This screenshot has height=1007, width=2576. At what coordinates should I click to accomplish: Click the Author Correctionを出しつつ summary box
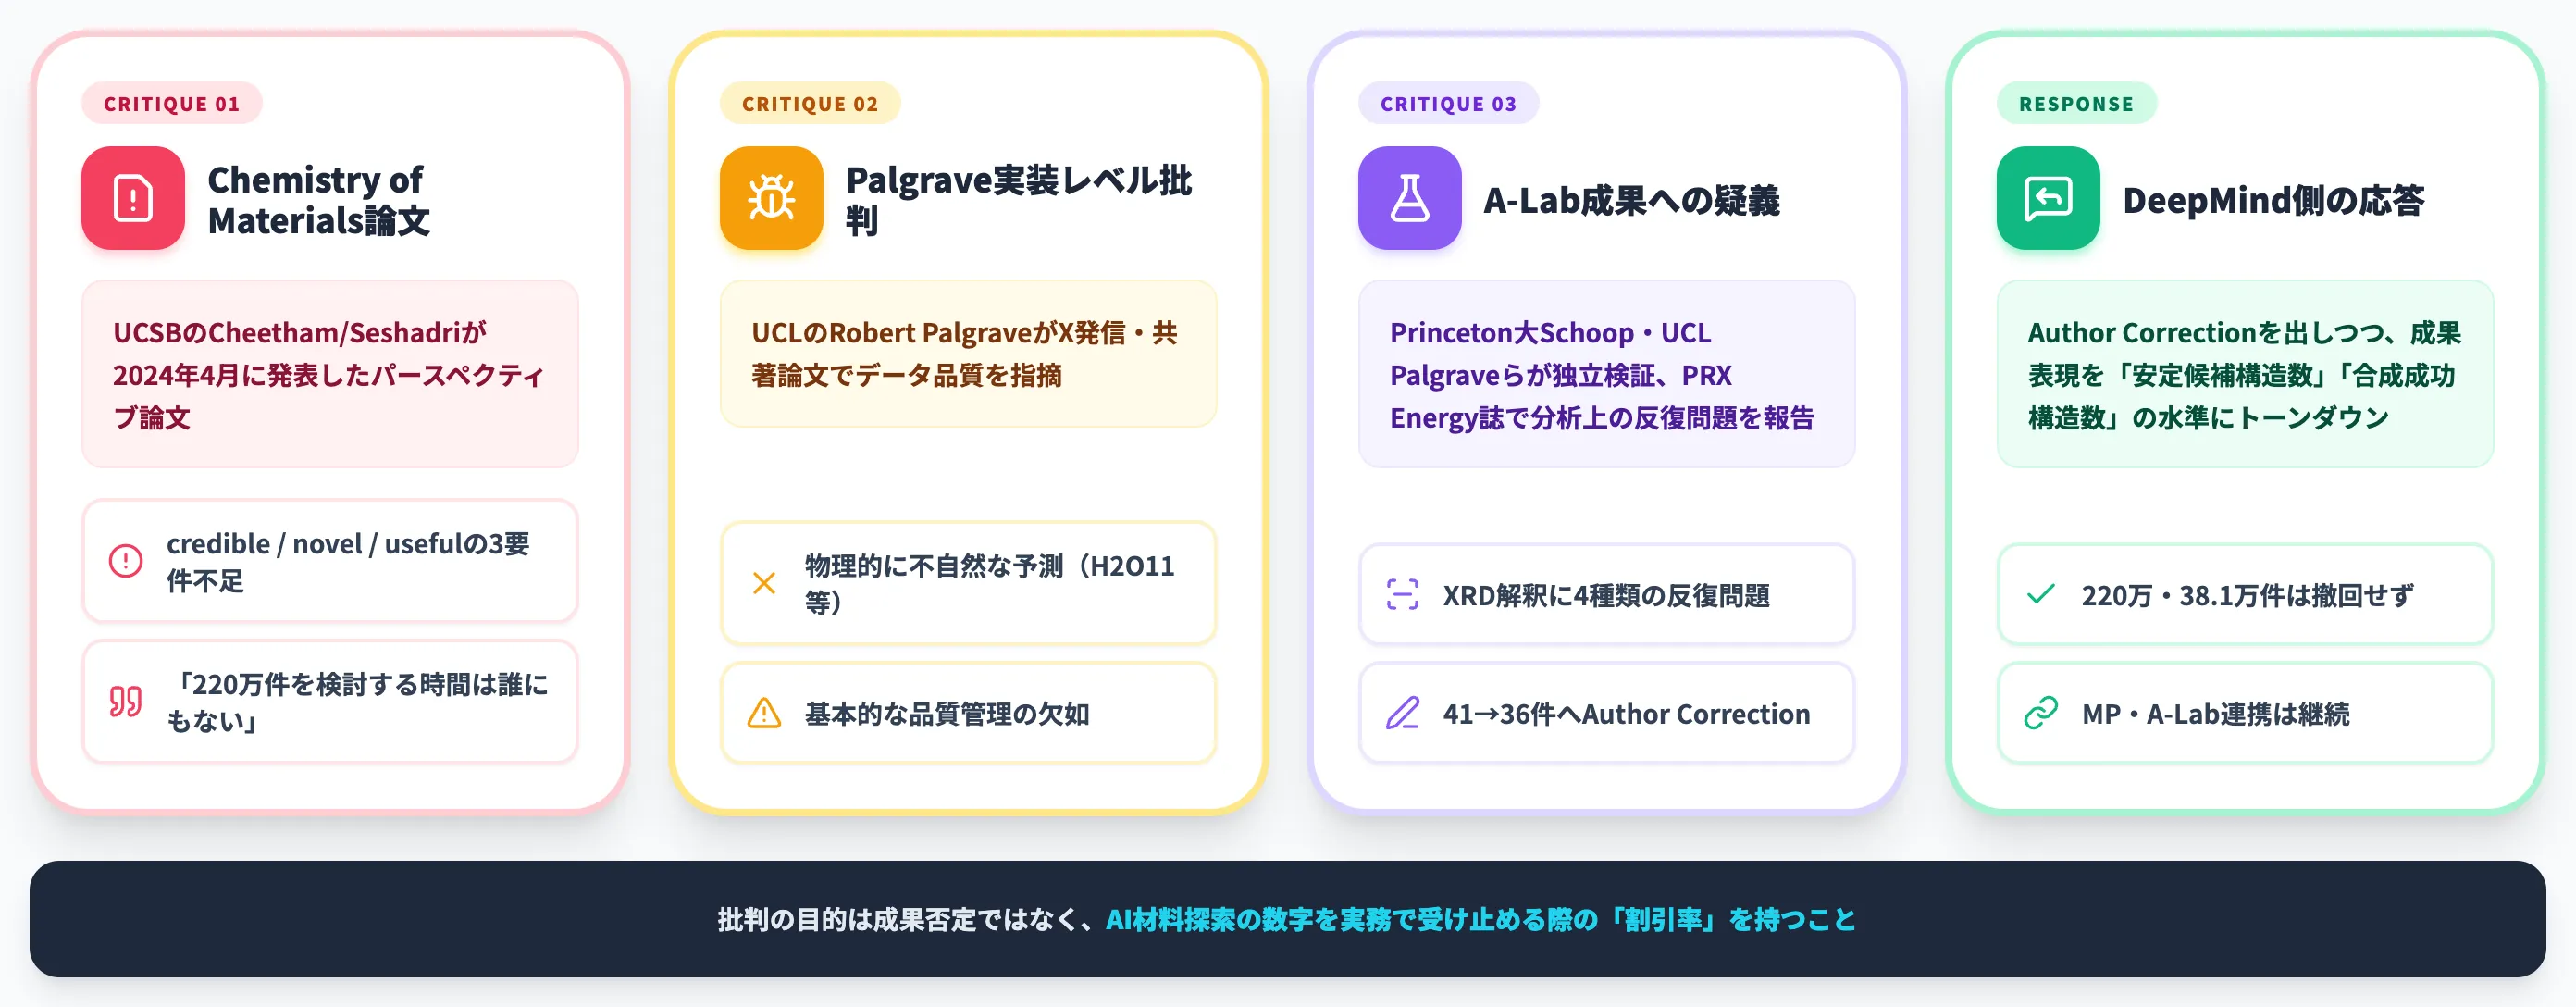pyautogui.click(x=2245, y=374)
